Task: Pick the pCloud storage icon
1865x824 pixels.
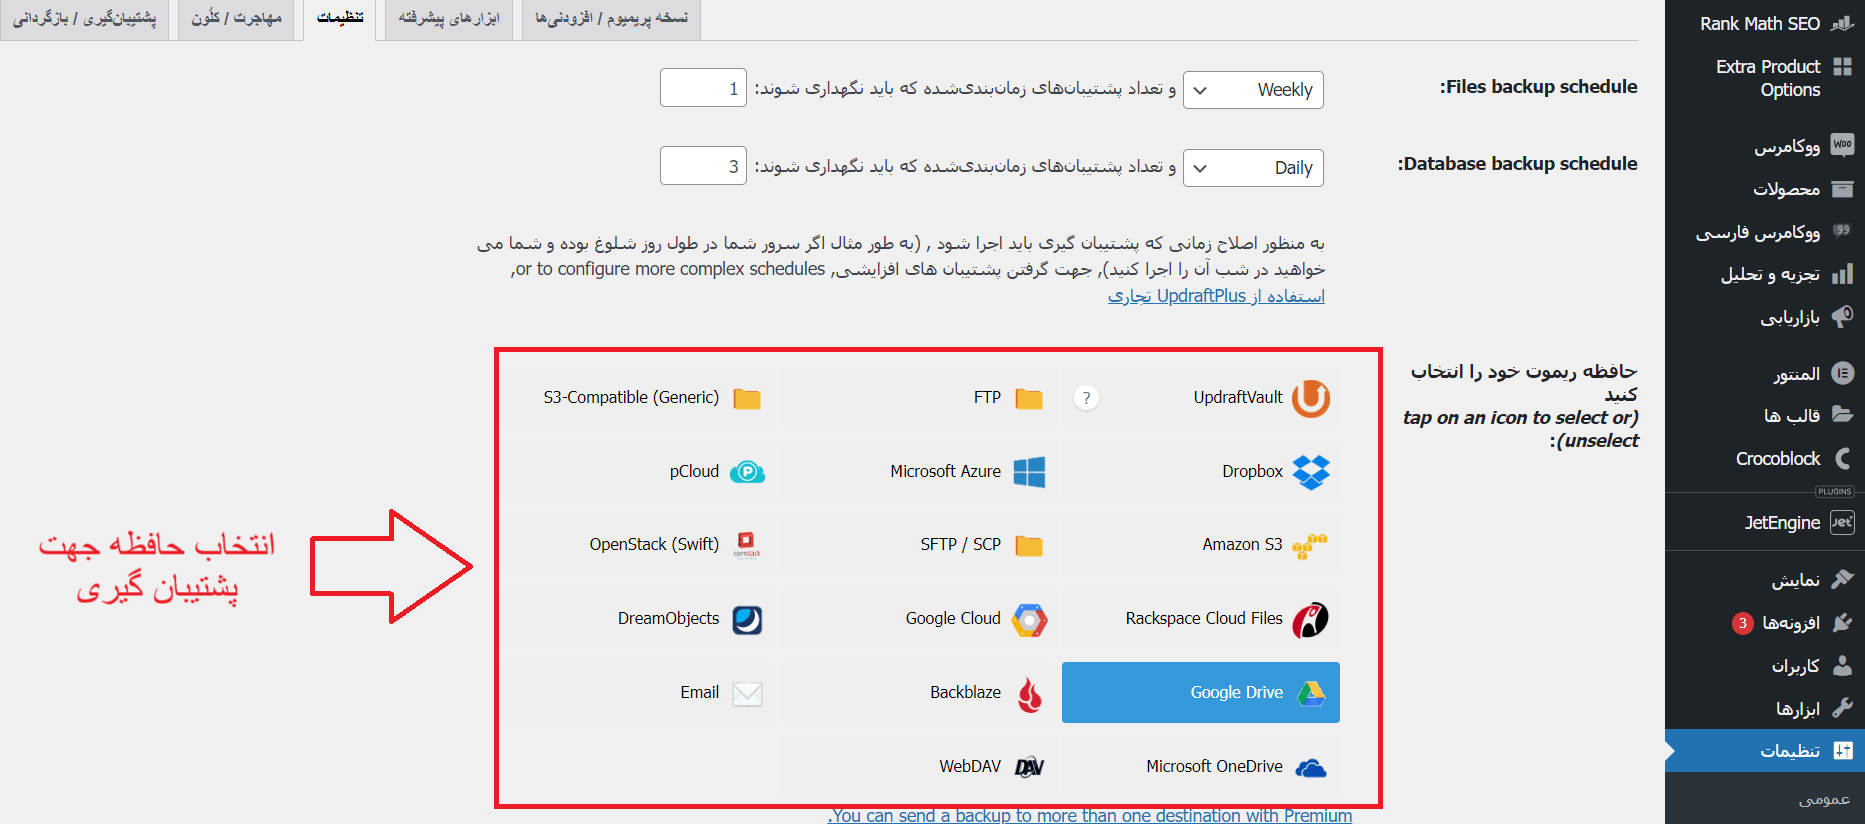Action: [x=747, y=472]
